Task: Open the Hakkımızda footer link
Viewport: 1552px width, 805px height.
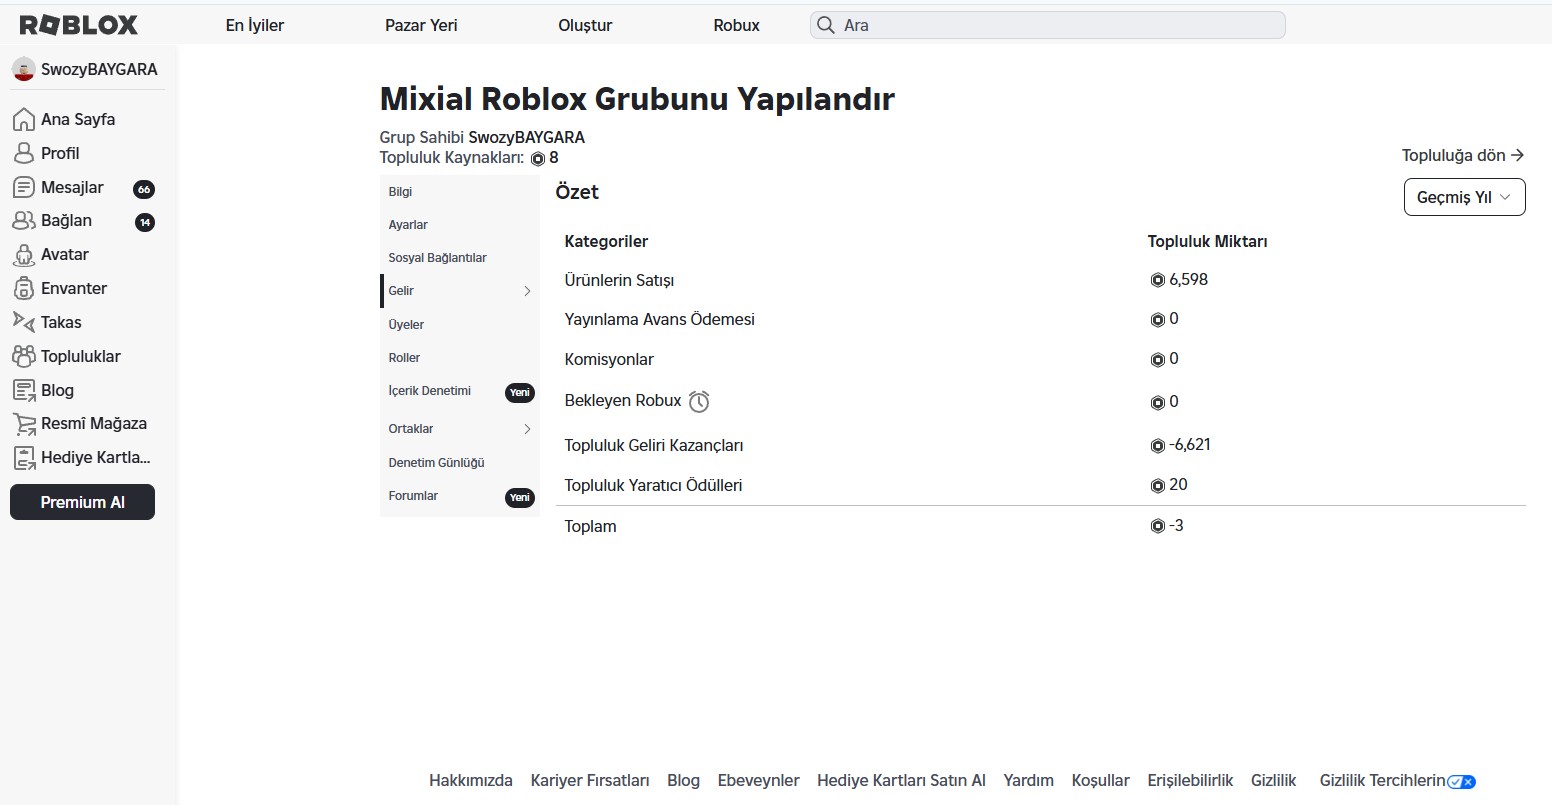Action: (x=471, y=781)
